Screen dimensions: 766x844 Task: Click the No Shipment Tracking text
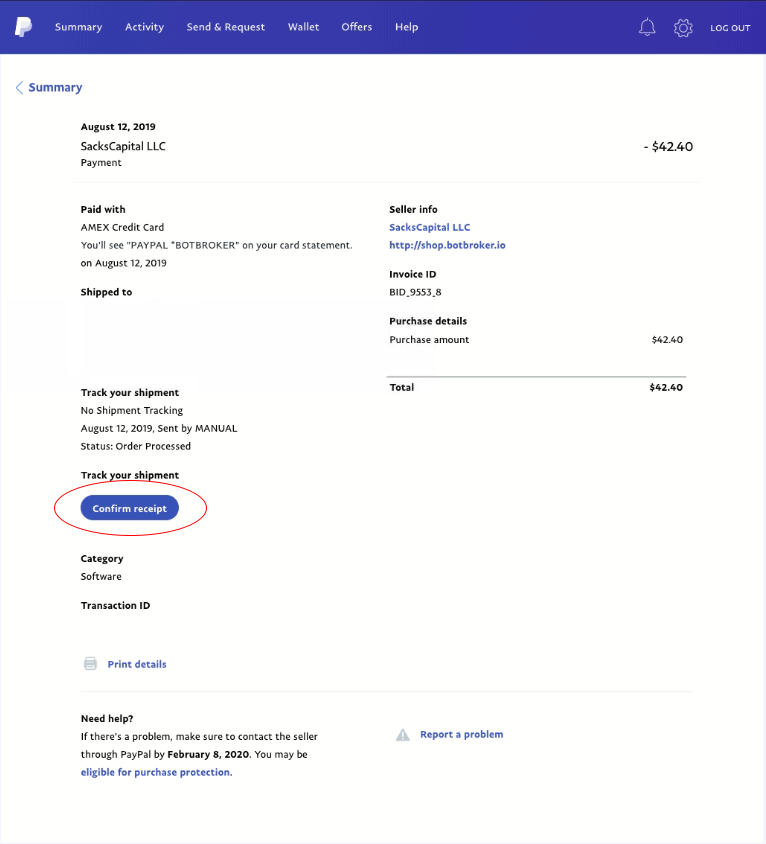(132, 410)
